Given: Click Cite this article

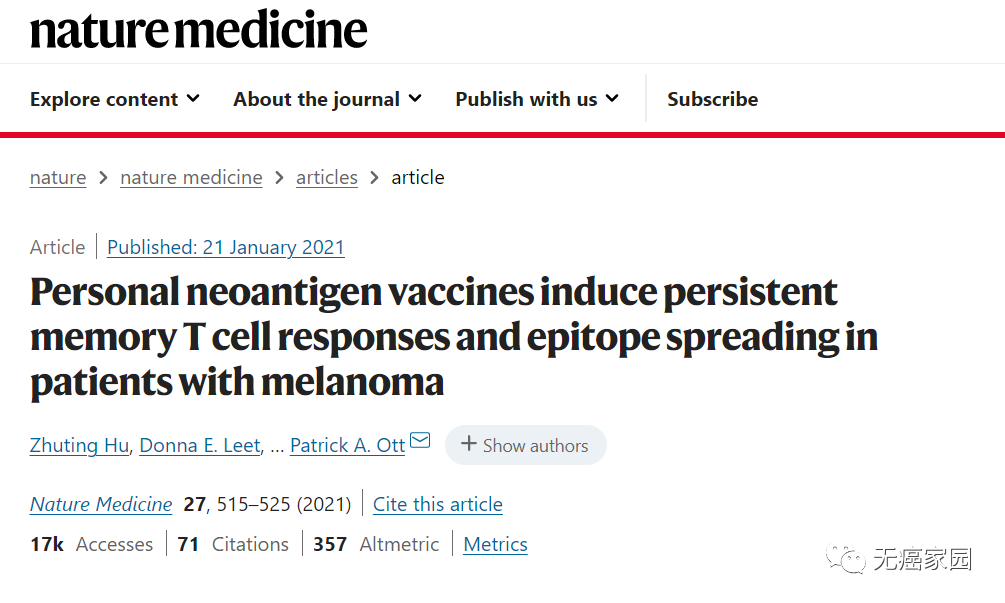Looking at the screenshot, I should tap(437, 504).
